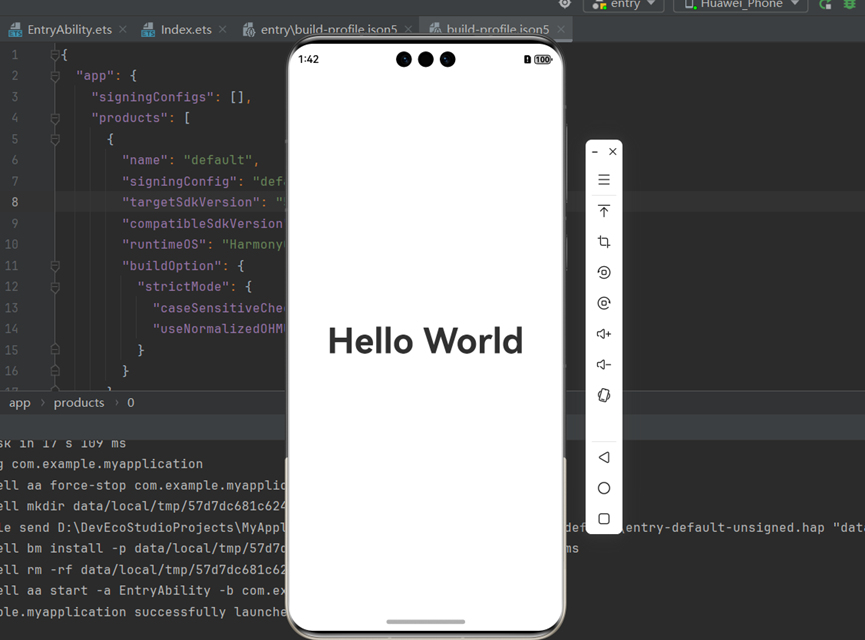
Task: Collapse the "buildOption" fold on line 11
Action: 55,266
